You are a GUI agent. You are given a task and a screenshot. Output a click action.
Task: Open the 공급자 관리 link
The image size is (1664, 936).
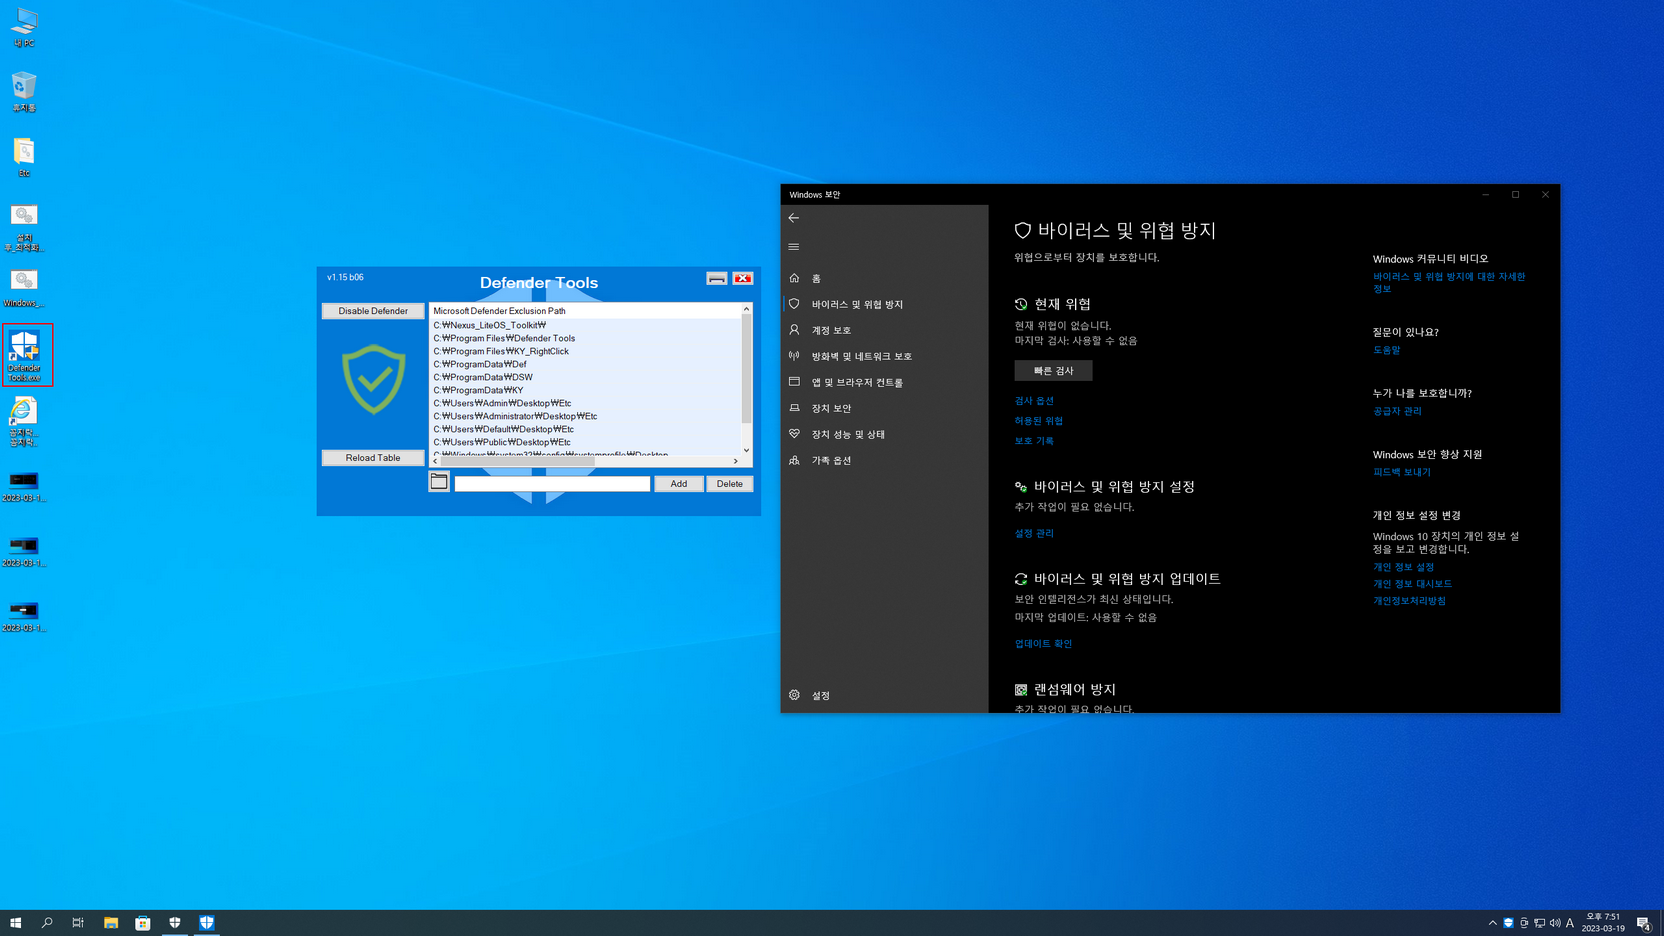coord(1397,411)
